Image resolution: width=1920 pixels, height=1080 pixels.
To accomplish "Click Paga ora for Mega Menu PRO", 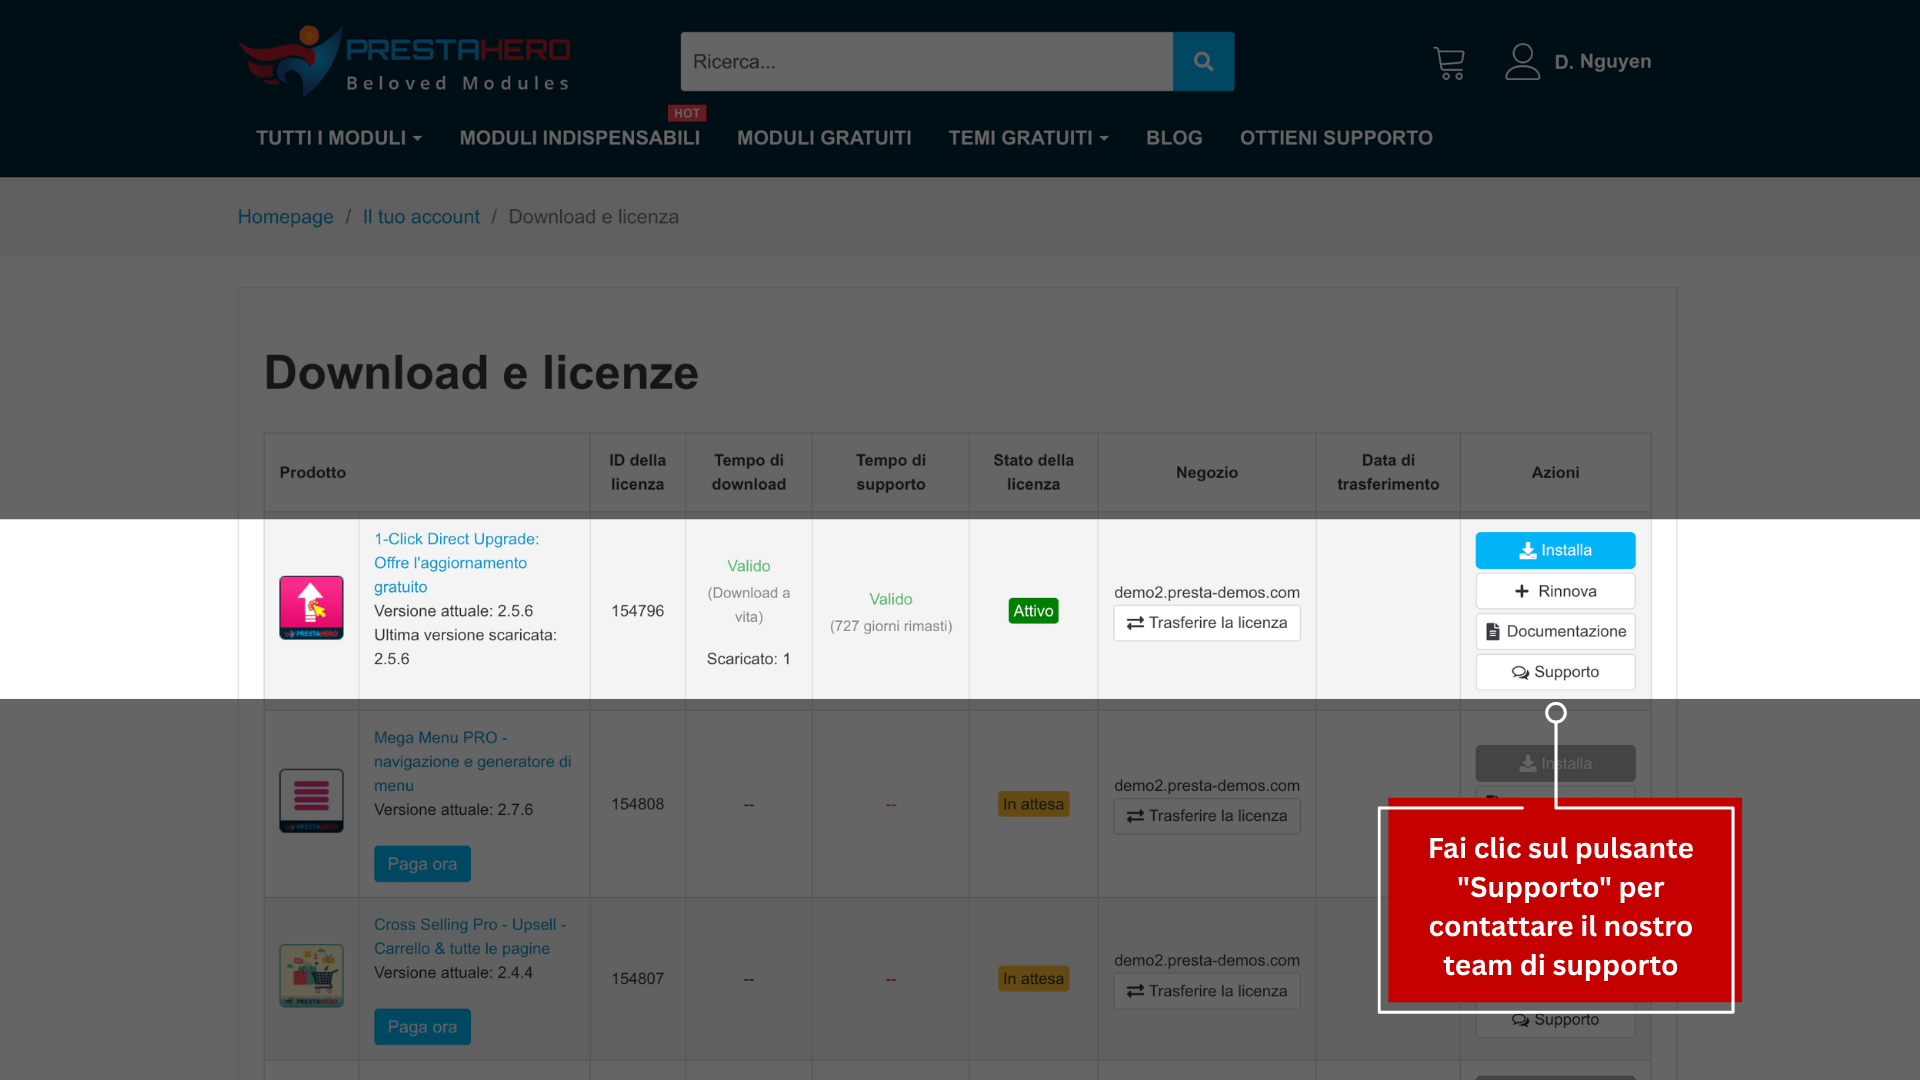I will point(422,864).
